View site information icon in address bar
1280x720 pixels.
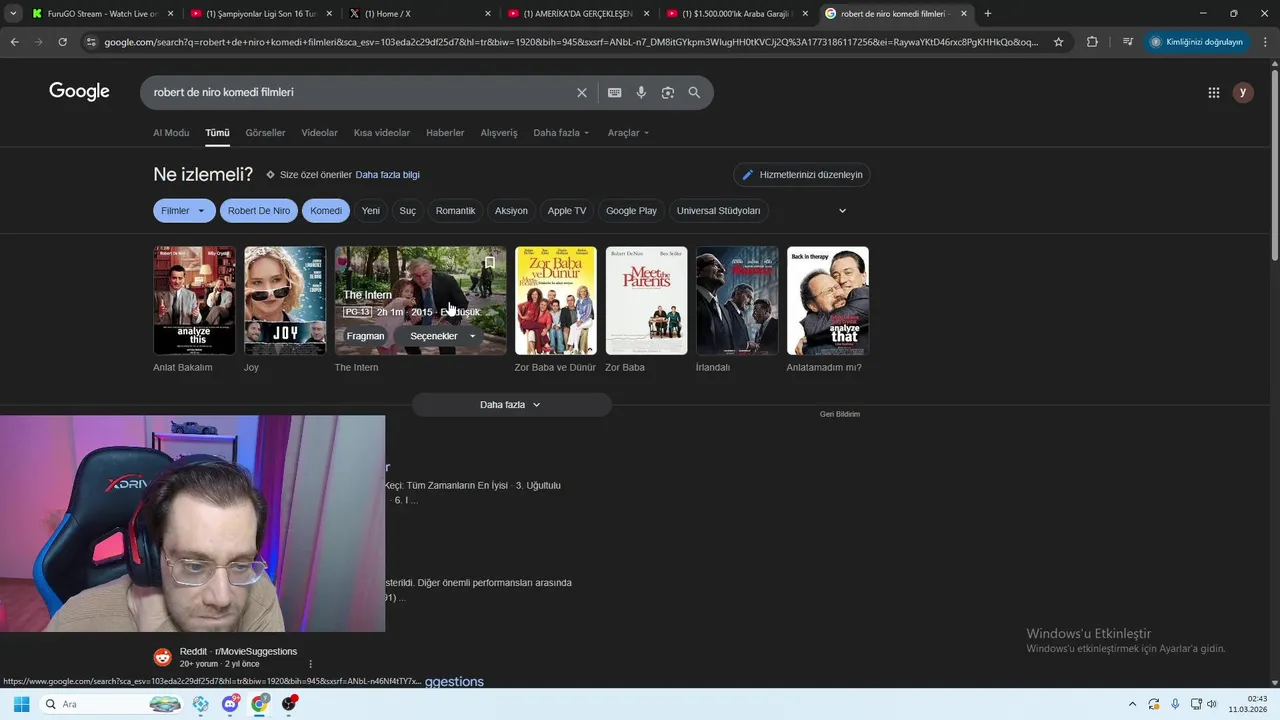point(91,42)
